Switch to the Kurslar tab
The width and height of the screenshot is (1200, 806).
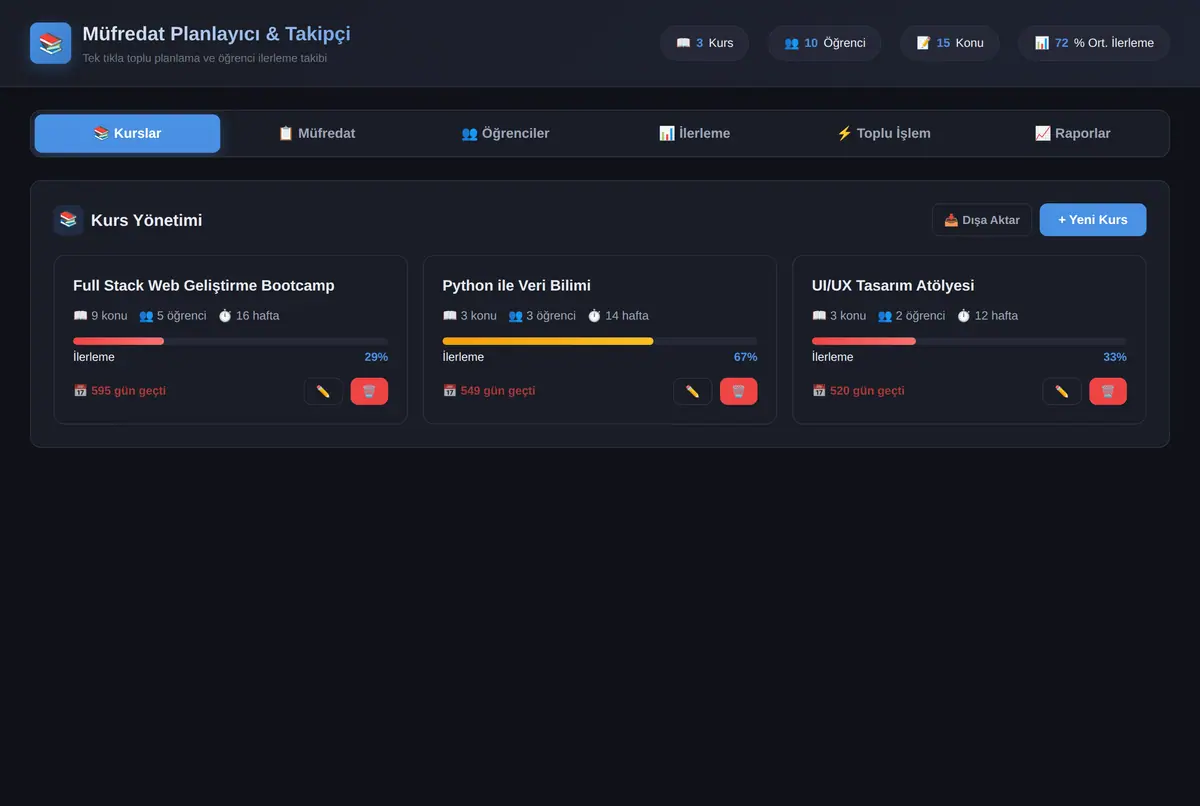click(x=127, y=133)
